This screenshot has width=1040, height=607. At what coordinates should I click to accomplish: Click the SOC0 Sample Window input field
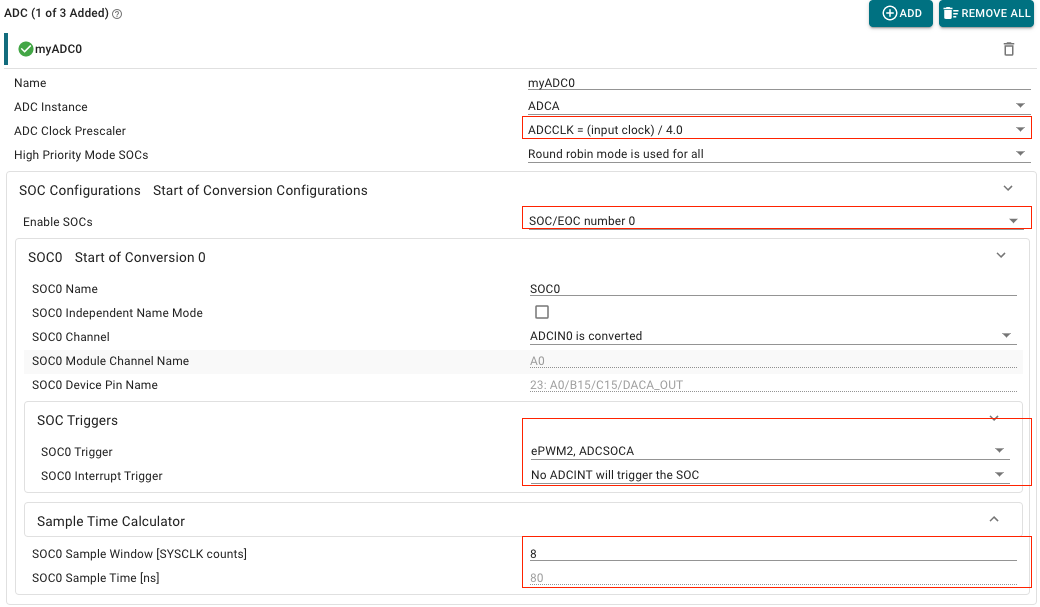pos(772,553)
